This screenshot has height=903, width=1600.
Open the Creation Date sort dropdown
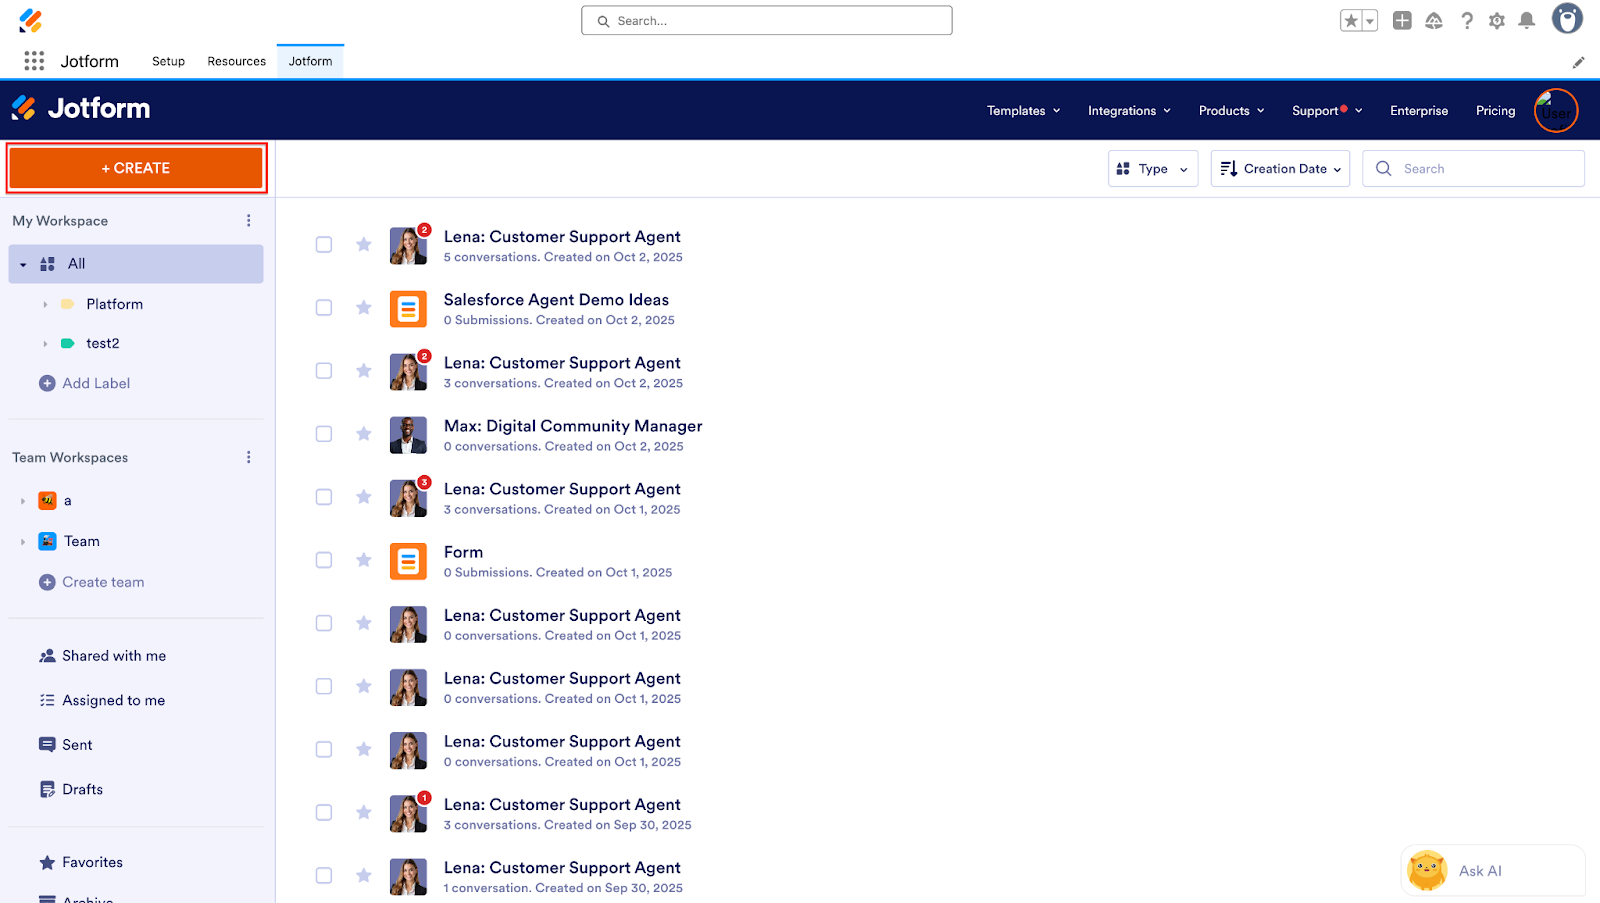(1280, 168)
